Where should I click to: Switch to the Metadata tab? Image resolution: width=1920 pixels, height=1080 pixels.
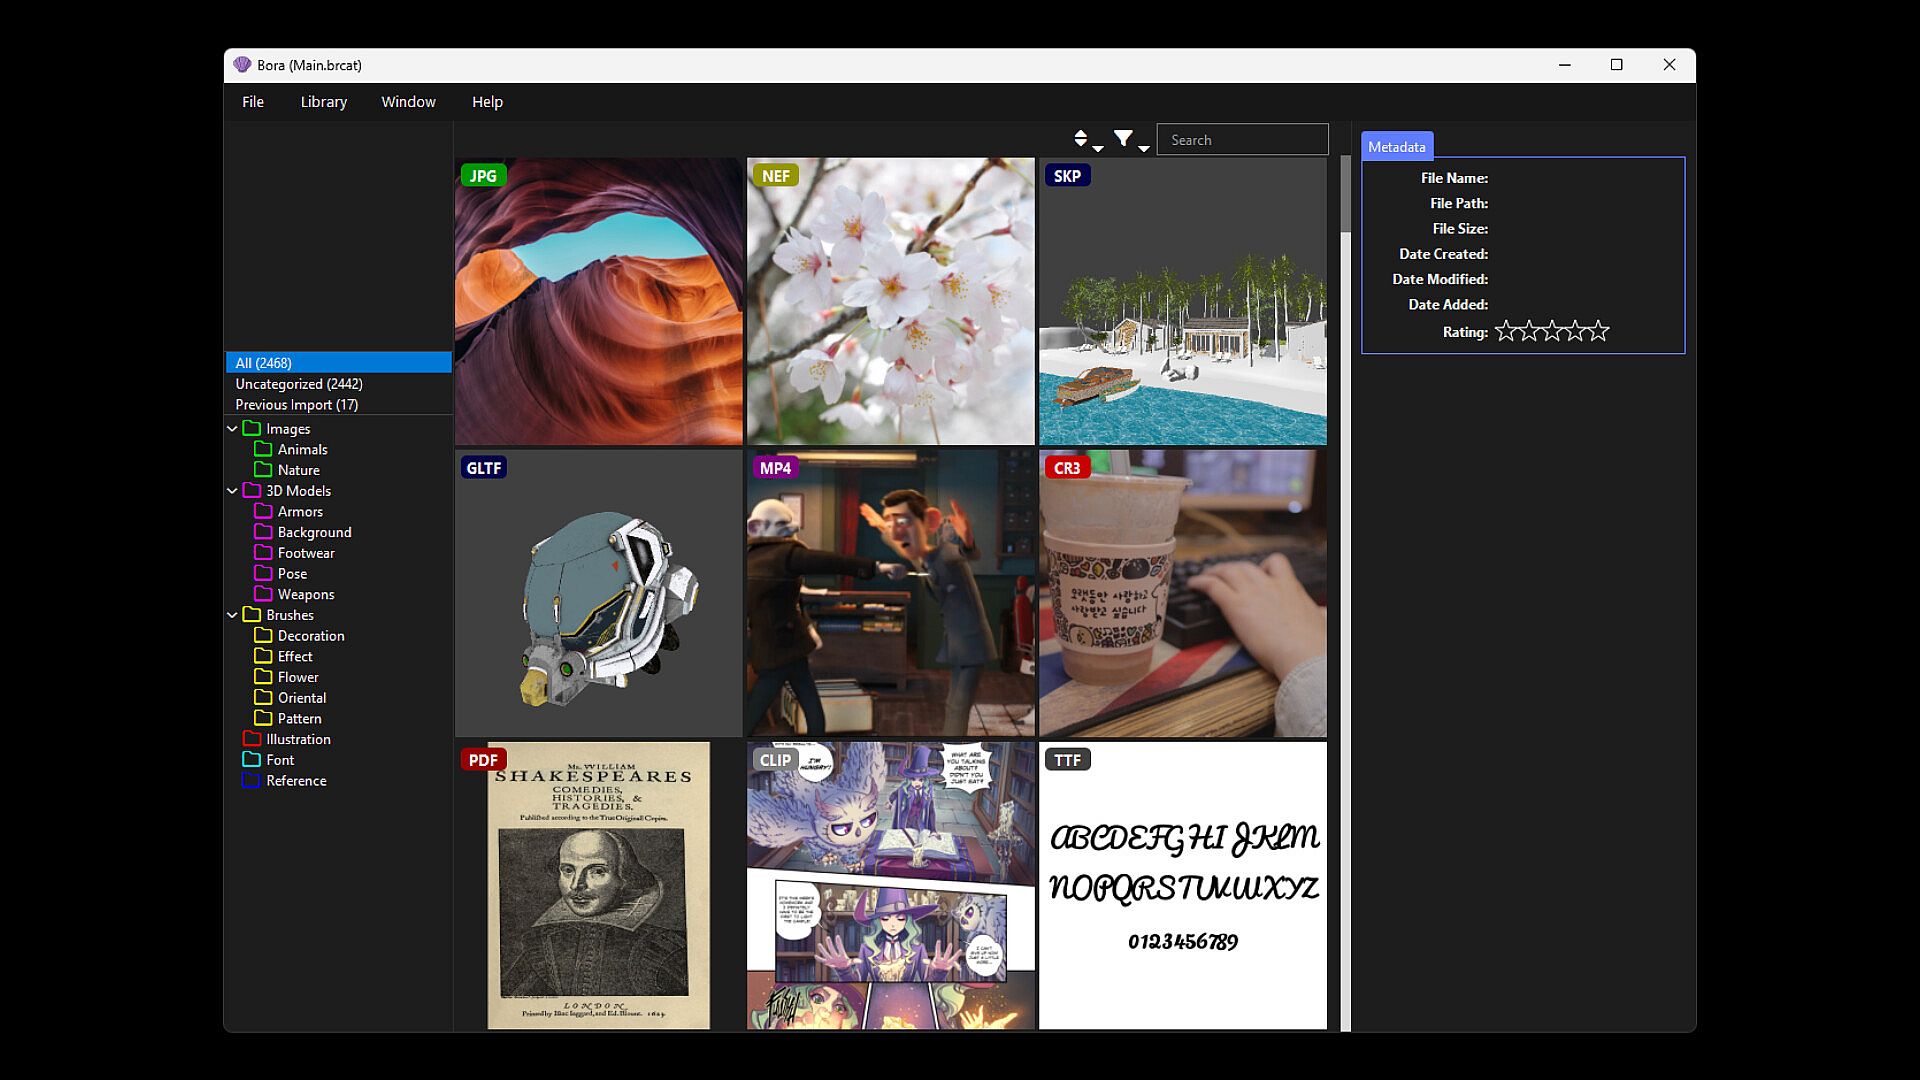1396,147
